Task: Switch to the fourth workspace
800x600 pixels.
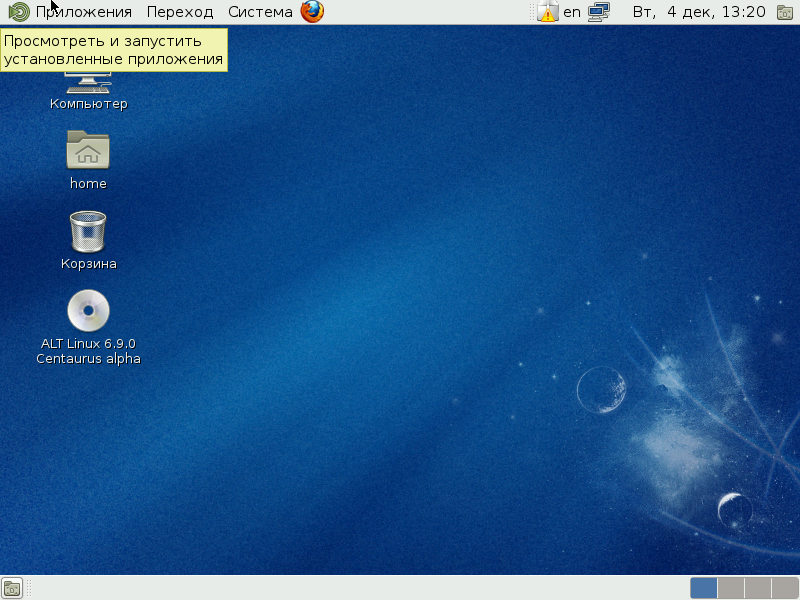Action: click(783, 588)
